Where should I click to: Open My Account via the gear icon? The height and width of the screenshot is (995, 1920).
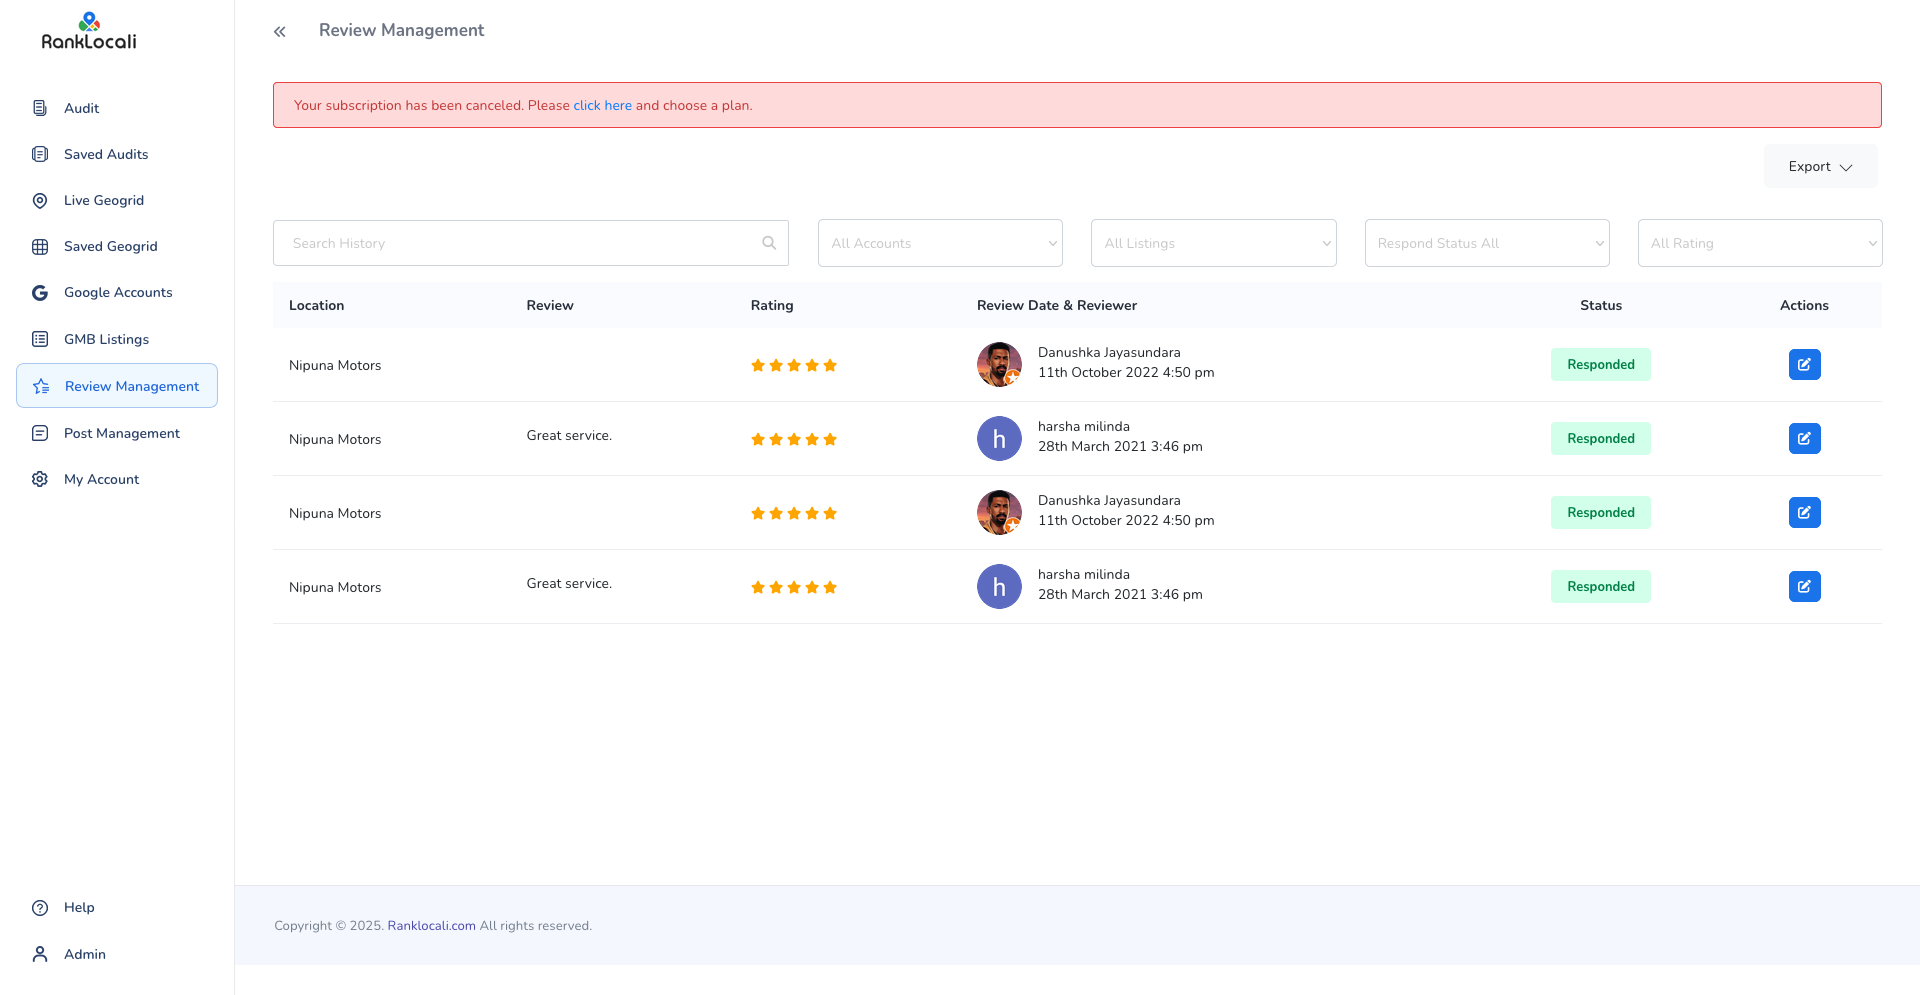pyautogui.click(x=39, y=479)
